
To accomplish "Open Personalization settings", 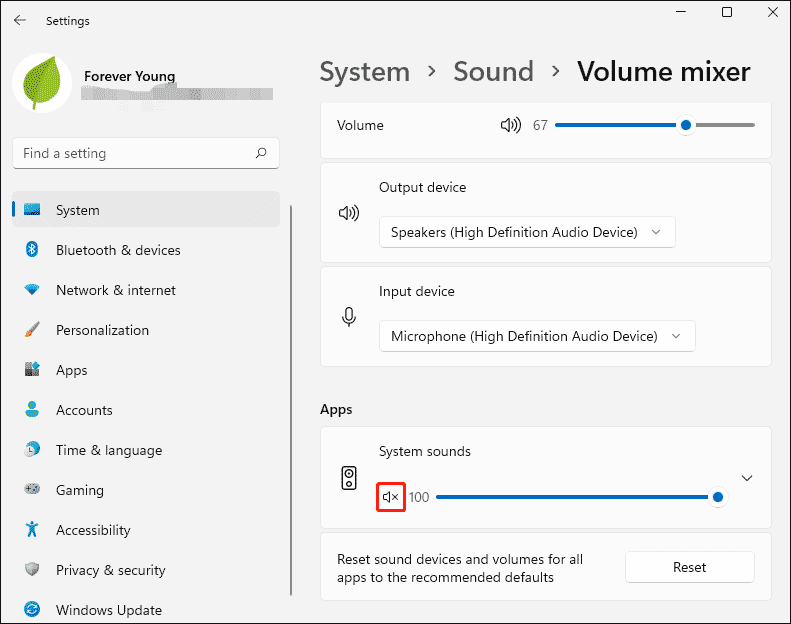I will (146, 330).
